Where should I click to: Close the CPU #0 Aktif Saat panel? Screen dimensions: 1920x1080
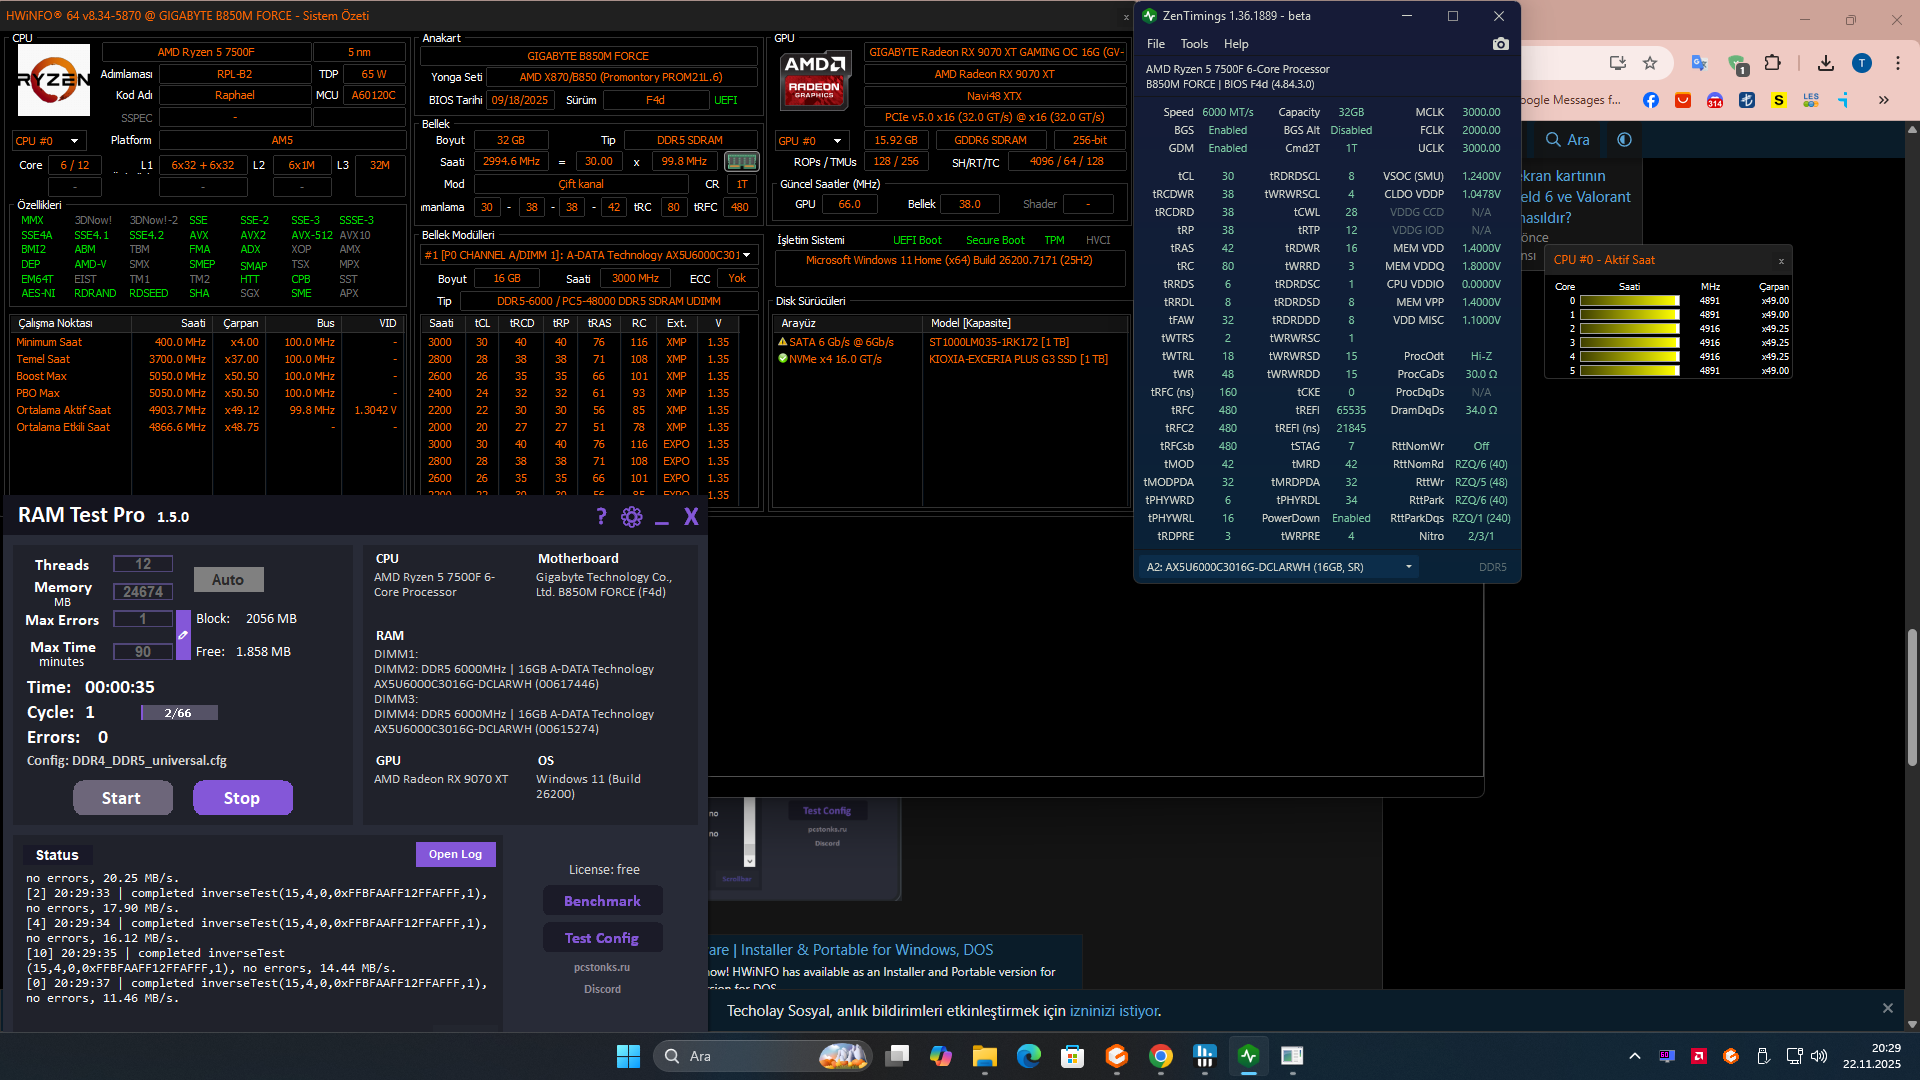point(1781,262)
